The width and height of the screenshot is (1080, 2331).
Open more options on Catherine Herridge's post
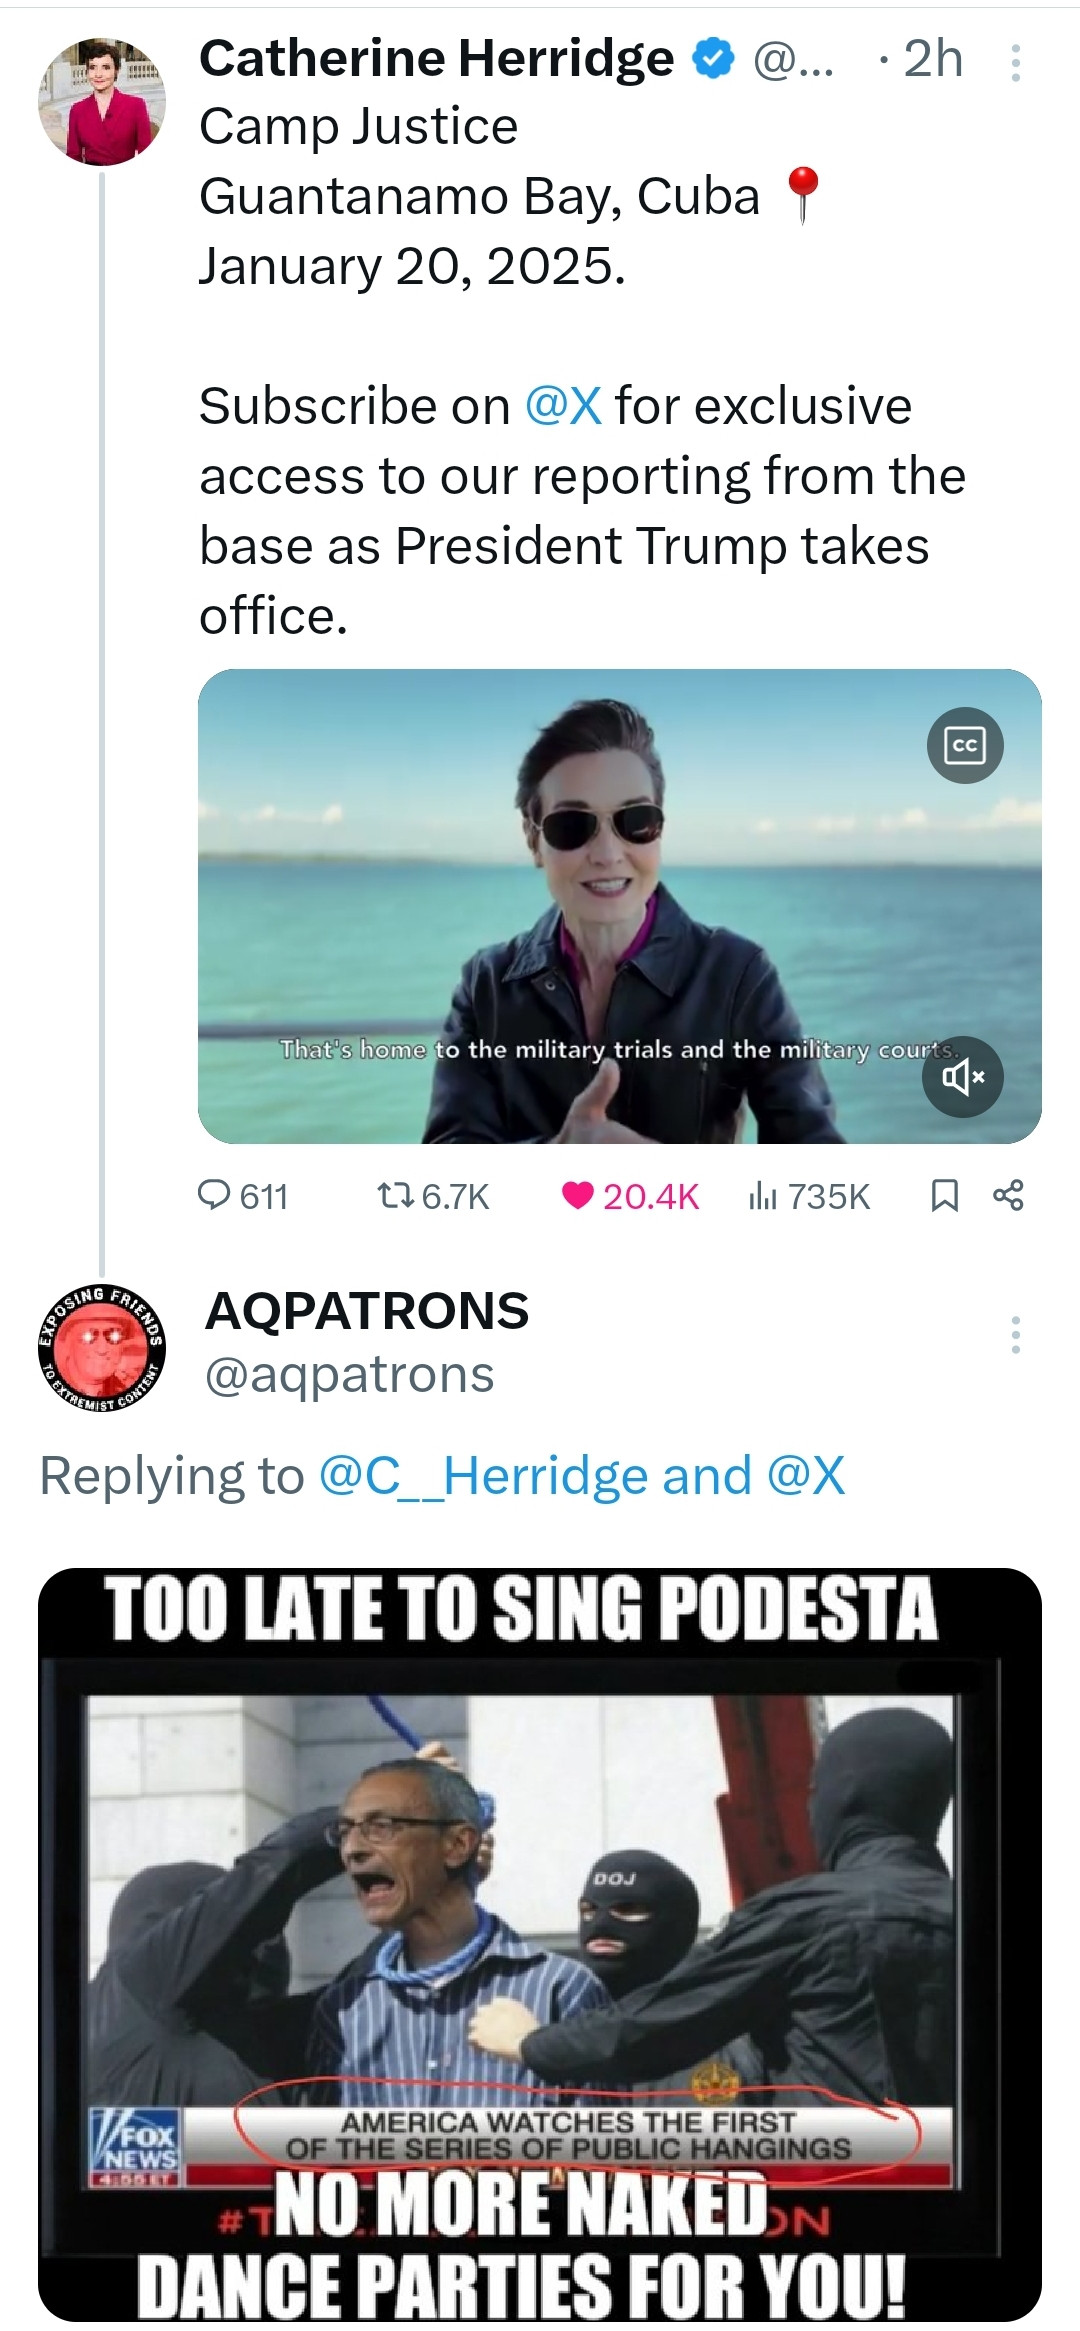click(1015, 63)
